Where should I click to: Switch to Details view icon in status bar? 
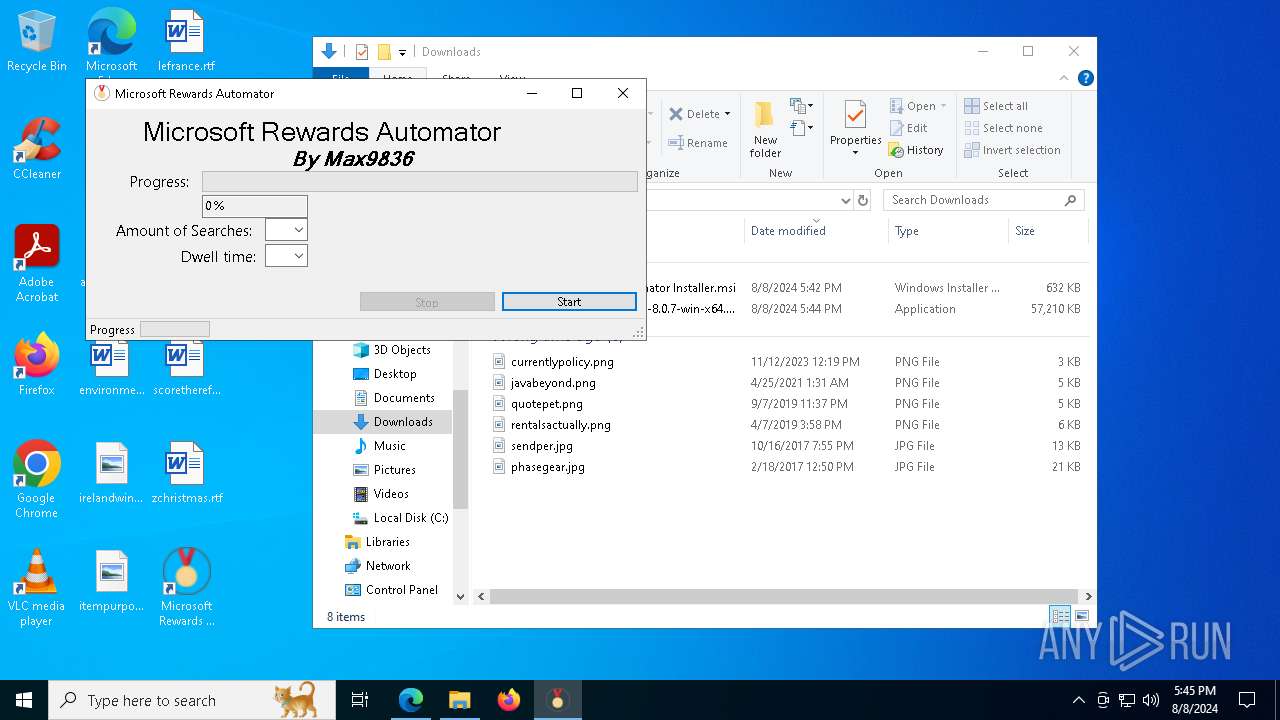1059,616
